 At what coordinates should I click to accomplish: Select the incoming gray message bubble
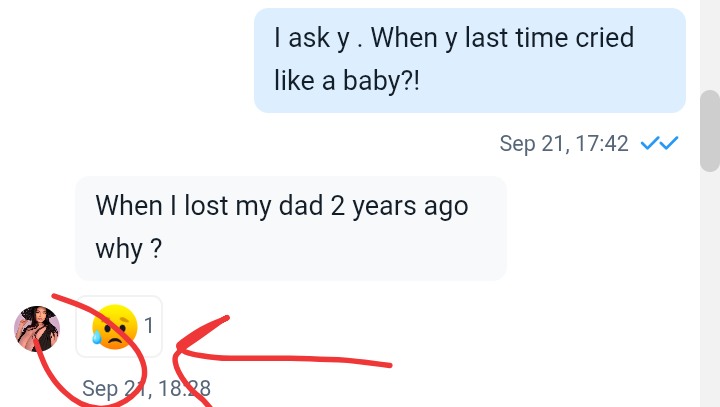[x=290, y=228]
